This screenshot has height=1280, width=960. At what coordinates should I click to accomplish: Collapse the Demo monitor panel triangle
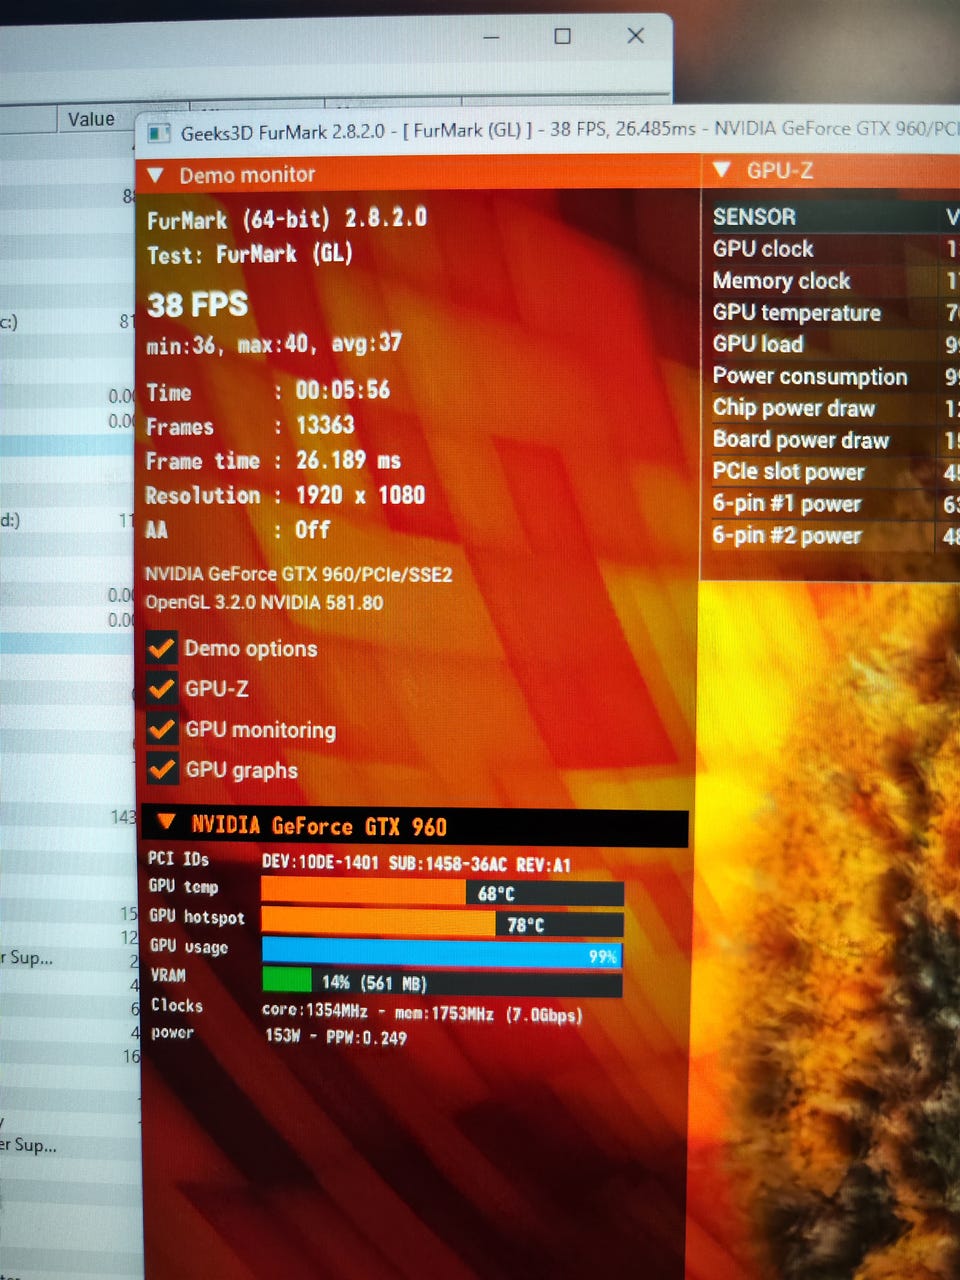click(155, 175)
